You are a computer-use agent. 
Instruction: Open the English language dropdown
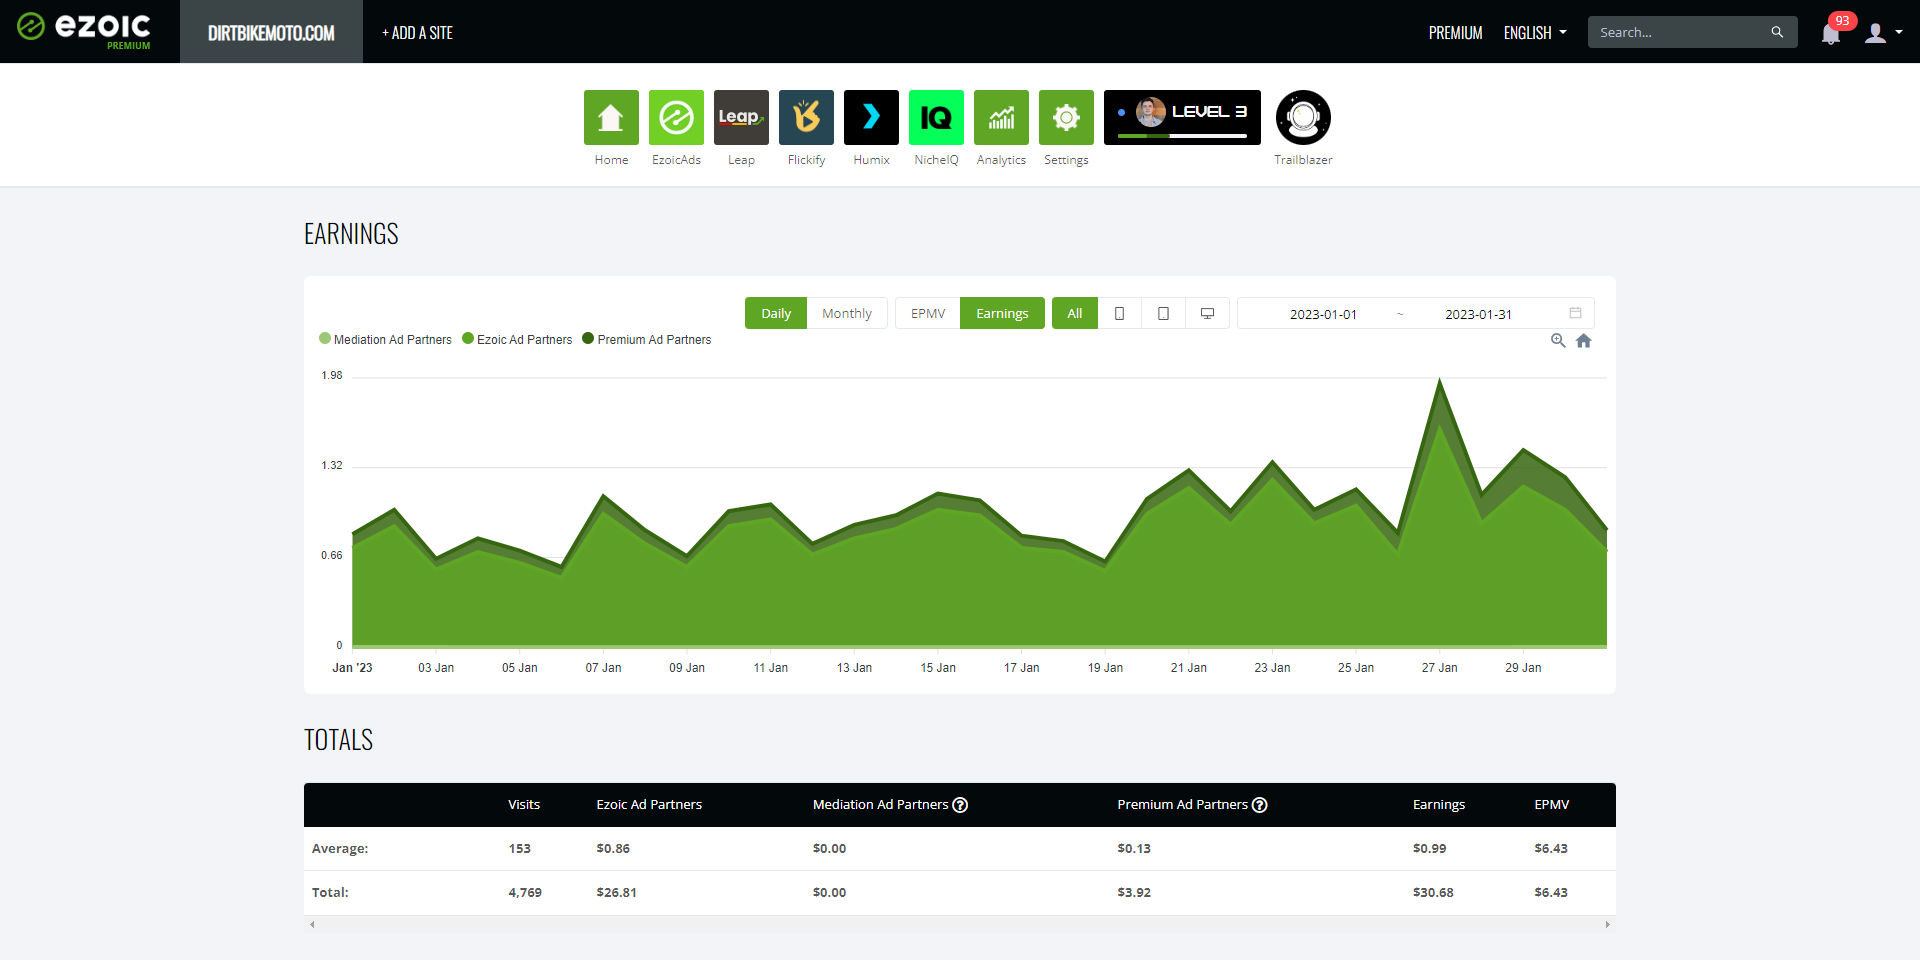[x=1535, y=33]
